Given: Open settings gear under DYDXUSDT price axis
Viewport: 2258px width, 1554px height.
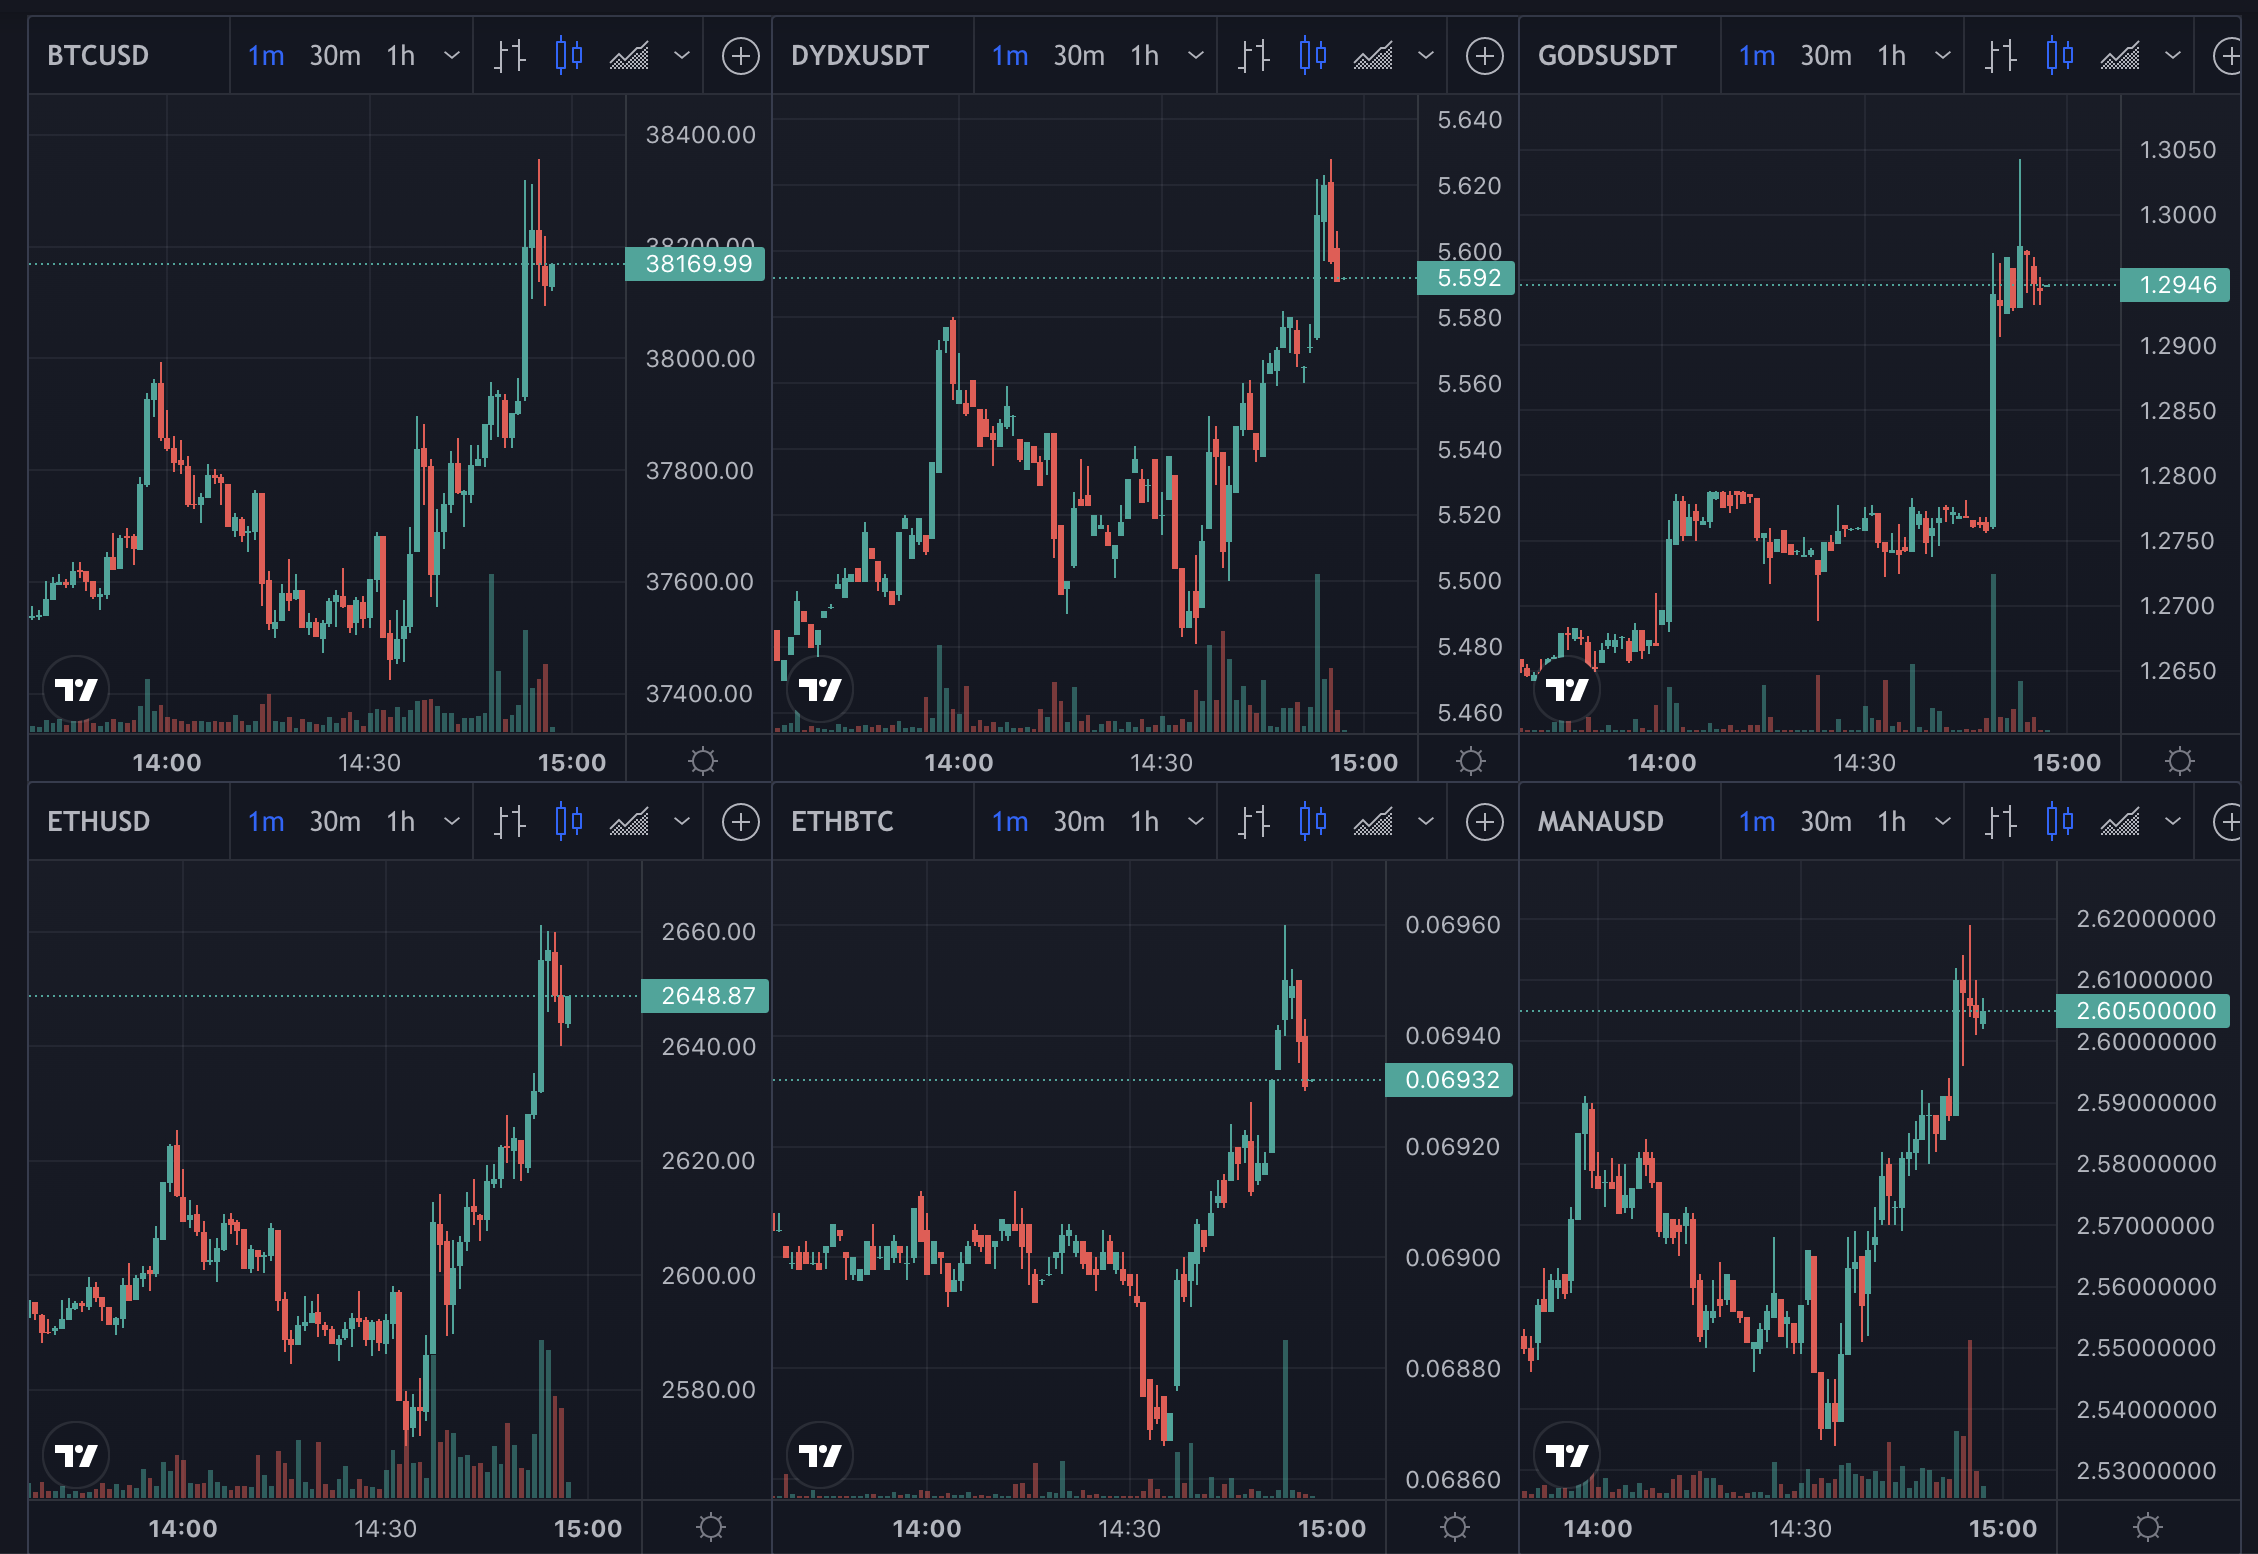Looking at the screenshot, I should tap(1470, 762).
